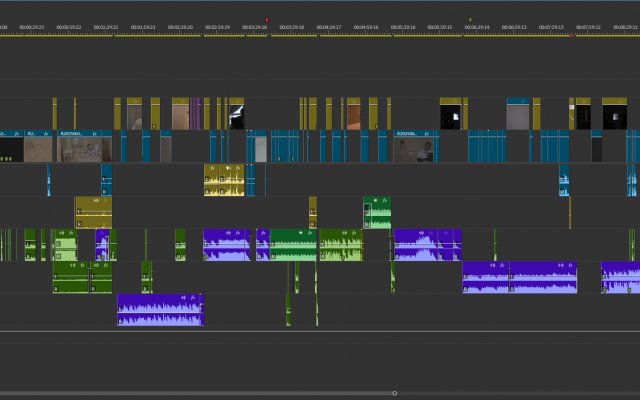The image size is (640, 400).
Task: Click fx badge on green audio clip below 00:04:59:16
Action: coord(384,200)
